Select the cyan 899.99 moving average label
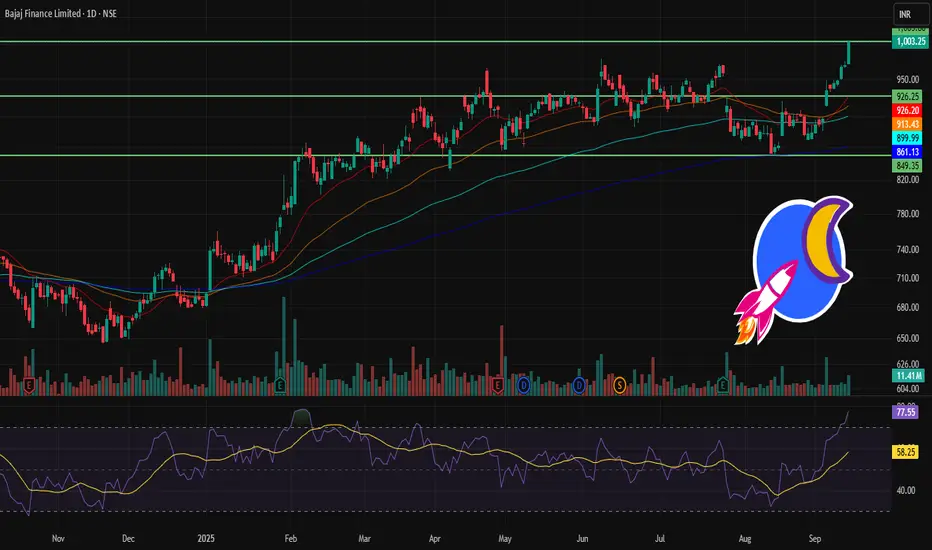 pos(907,137)
